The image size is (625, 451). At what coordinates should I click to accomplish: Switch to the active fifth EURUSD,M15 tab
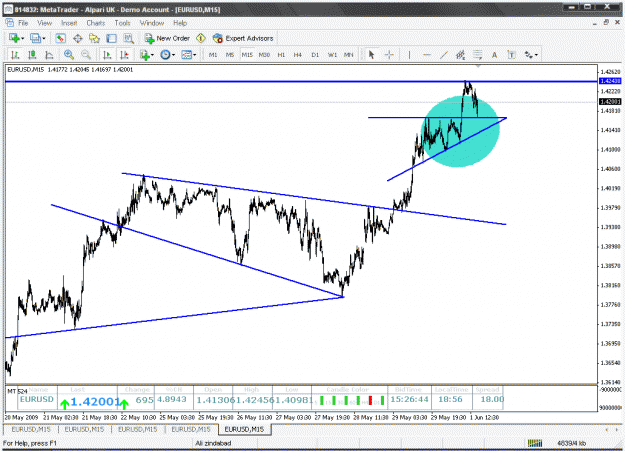pos(244,429)
